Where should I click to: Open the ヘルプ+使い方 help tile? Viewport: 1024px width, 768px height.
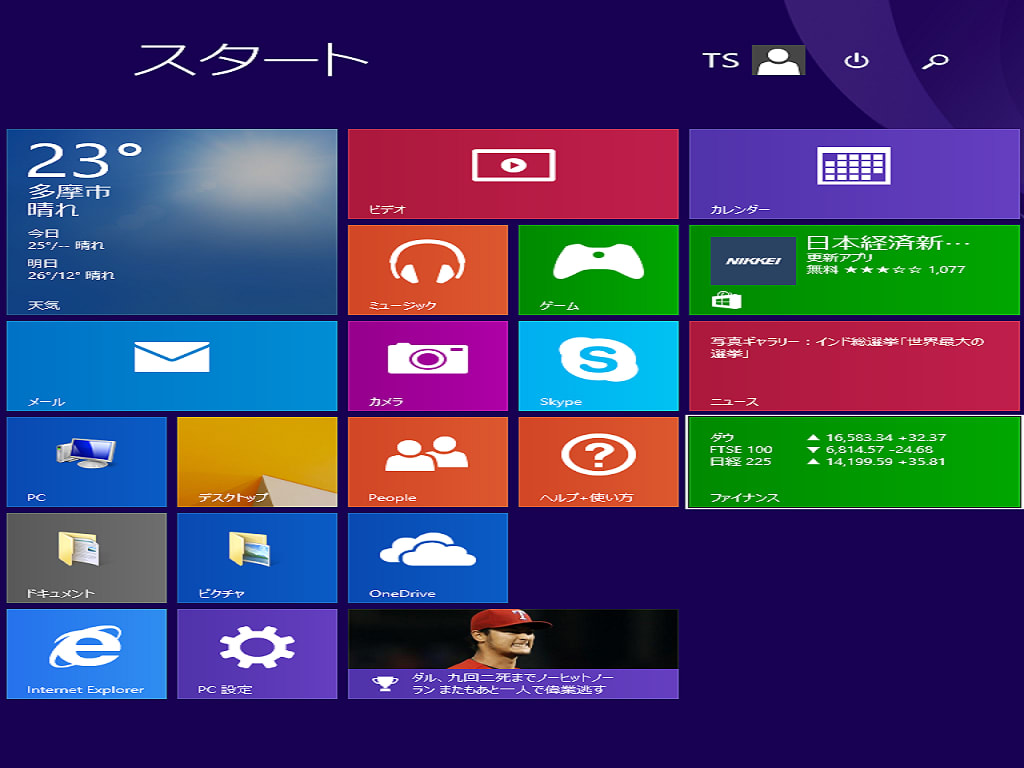598,462
